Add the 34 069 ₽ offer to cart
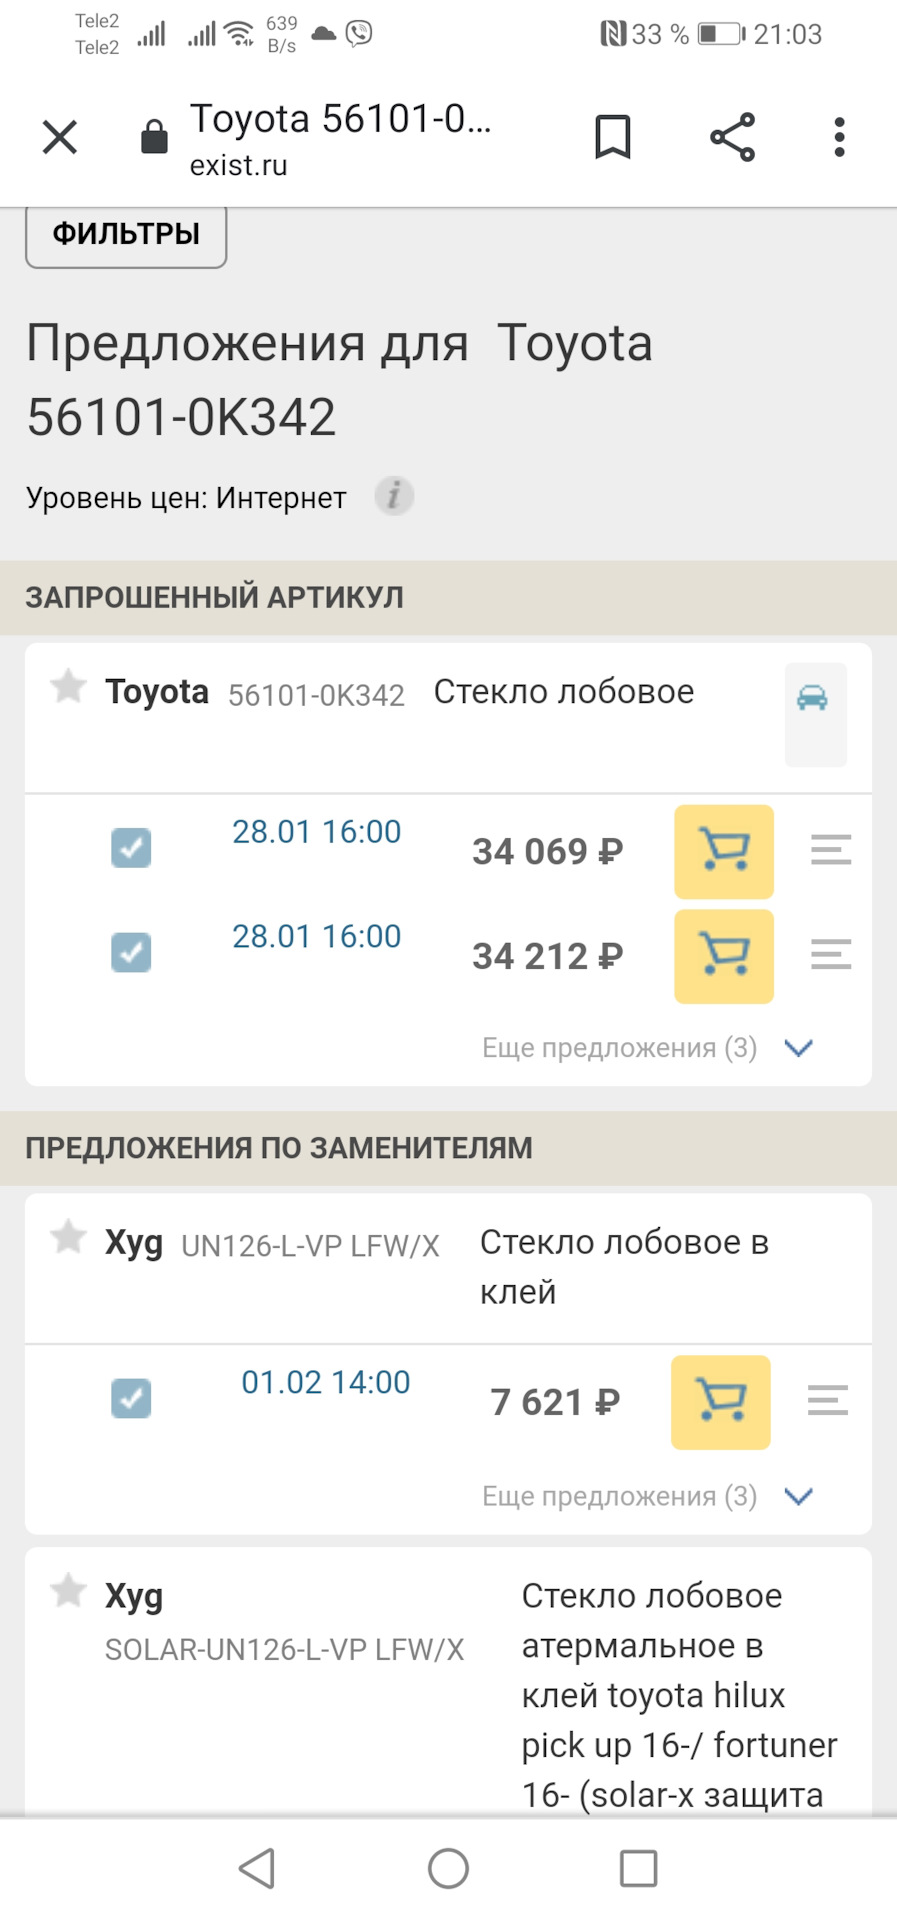 (724, 851)
